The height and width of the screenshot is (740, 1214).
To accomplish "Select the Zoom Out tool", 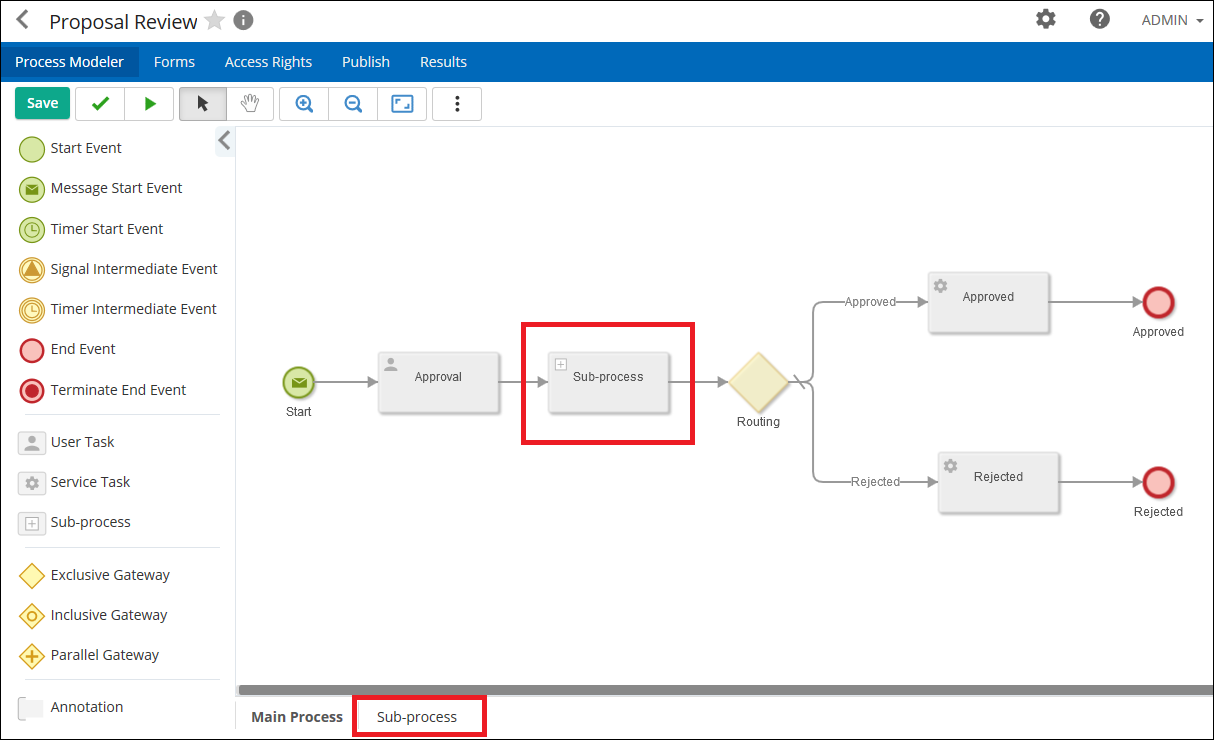I will tap(352, 103).
